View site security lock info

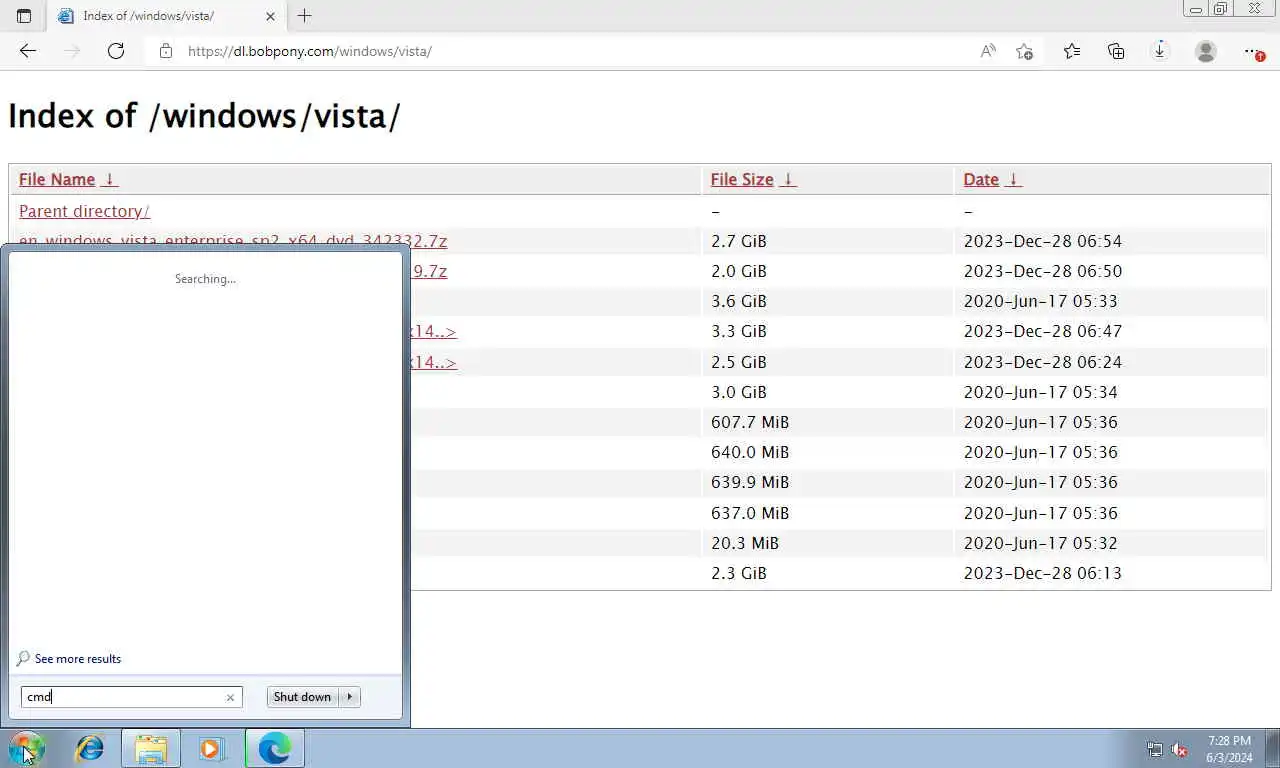coord(166,51)
